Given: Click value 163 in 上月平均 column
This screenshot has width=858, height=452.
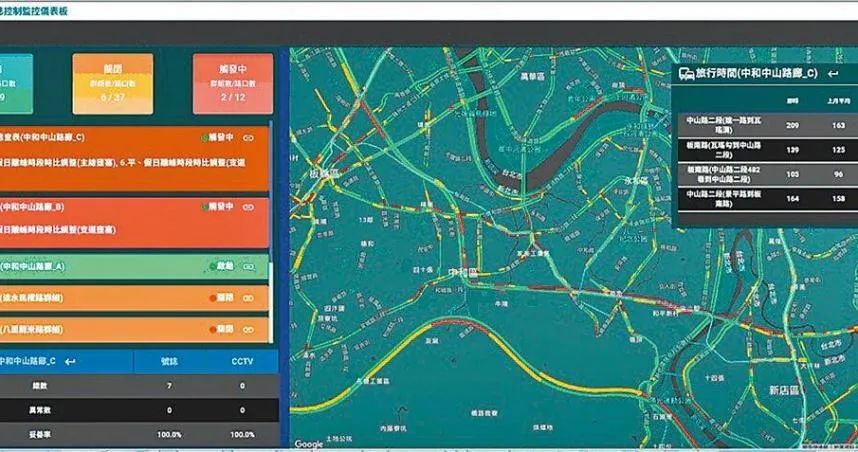Looking at the screenshot, I should (x=838, y=125).
